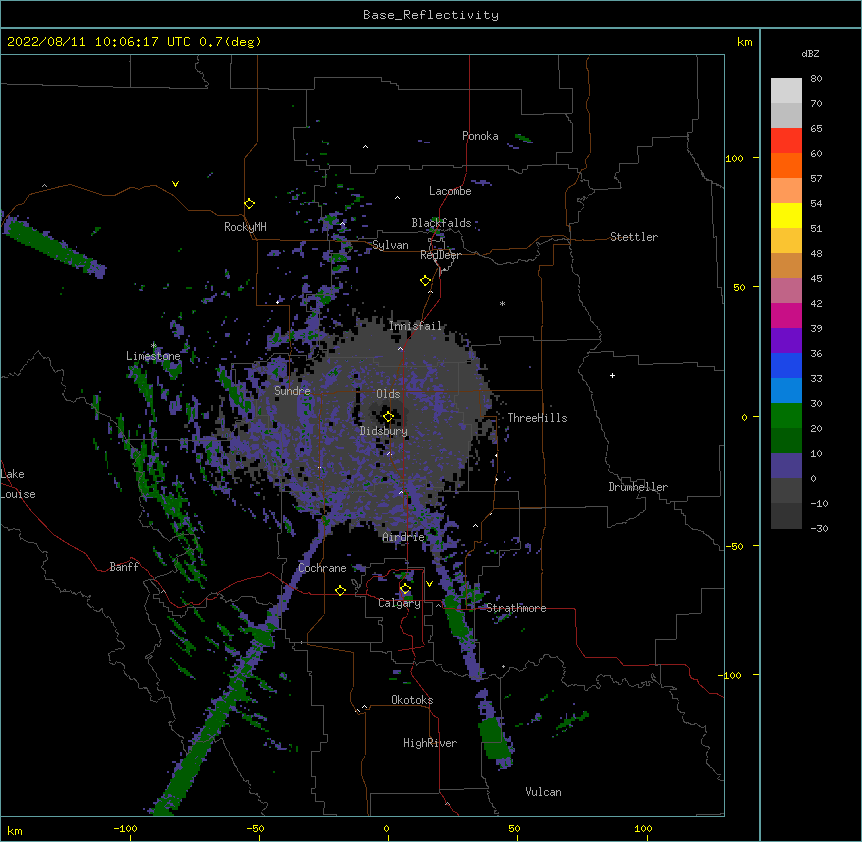The height and width of the screenshot is (842, 862).
Task: Pick the yellow 51–54 dBZ legend swatch
Action: point(786,215)
